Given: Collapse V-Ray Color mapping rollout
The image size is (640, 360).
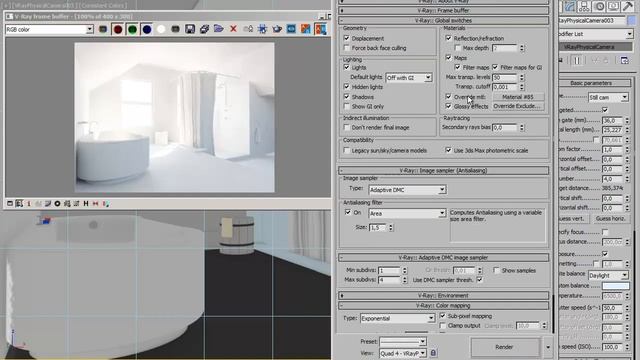Looking at the screenshot, I should click(x=444, y=305).
